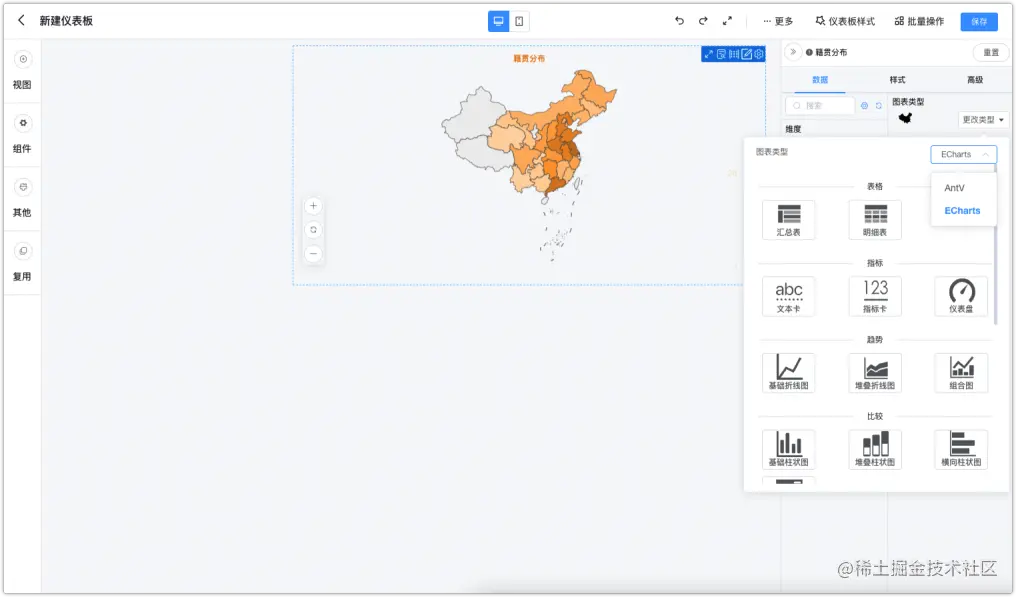Choose ECharts from the dropdown list
This screenshot has width=1016, height=597.
962,211
